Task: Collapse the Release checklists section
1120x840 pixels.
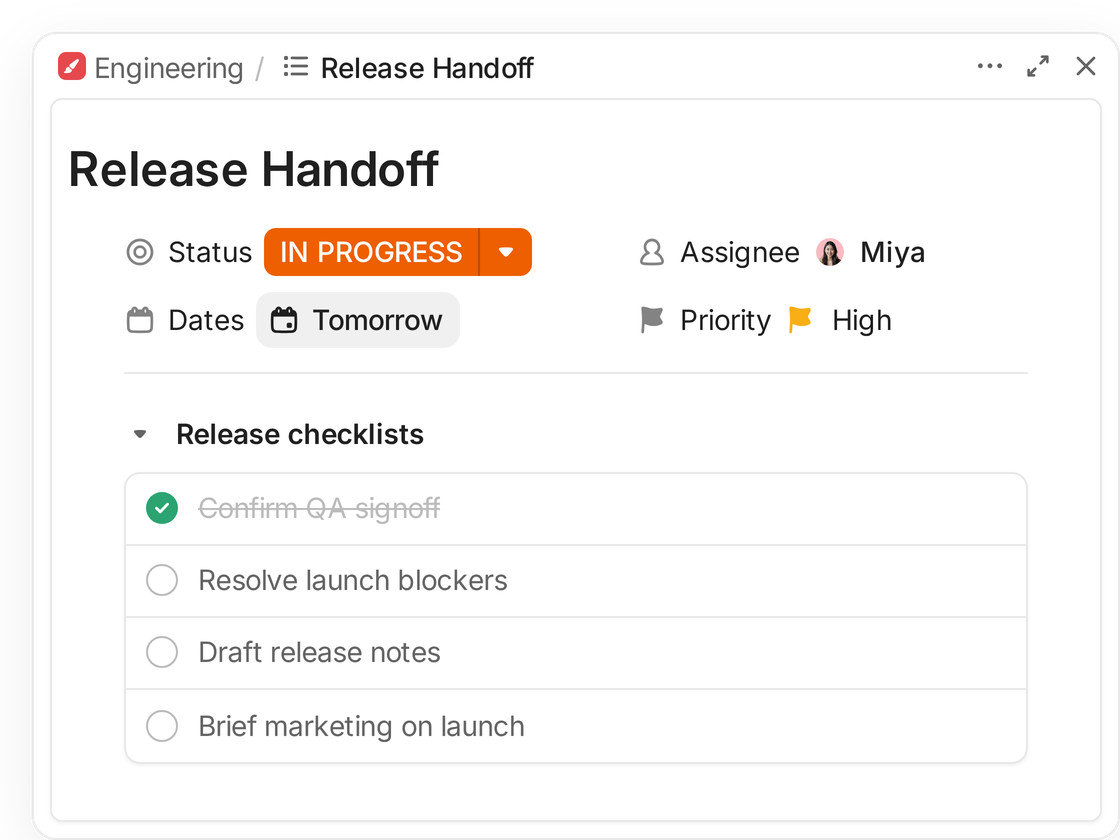Action: pos(140,434)
